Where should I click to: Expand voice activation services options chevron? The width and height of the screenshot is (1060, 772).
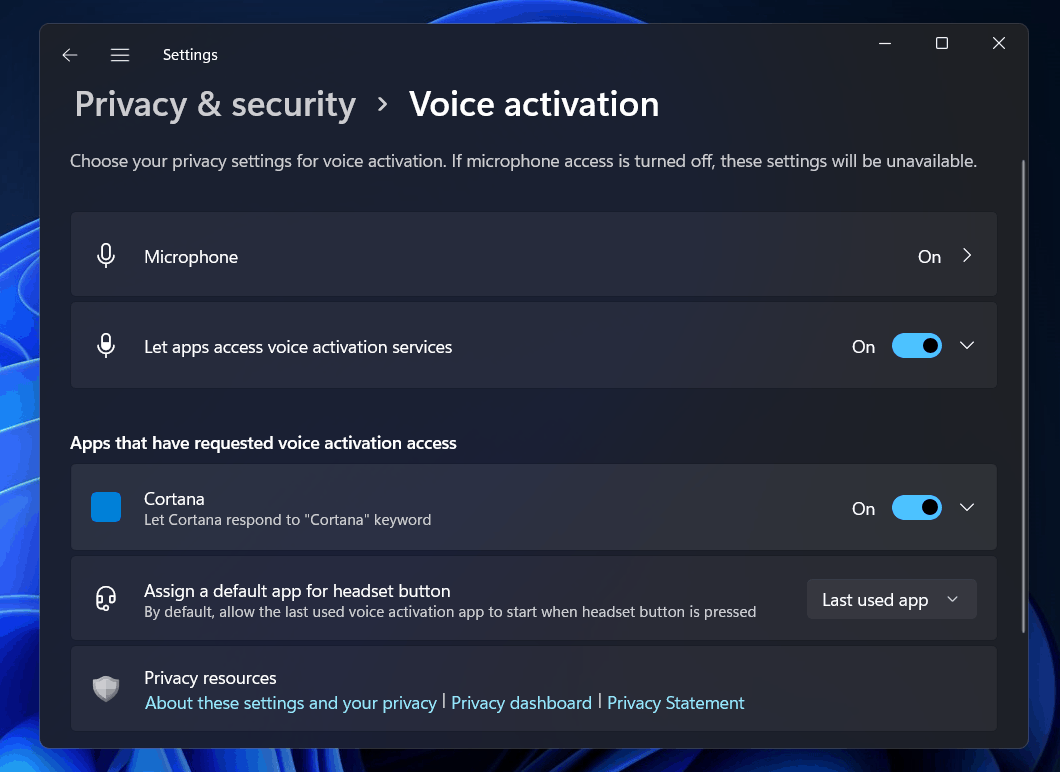(x=967, y=346)
